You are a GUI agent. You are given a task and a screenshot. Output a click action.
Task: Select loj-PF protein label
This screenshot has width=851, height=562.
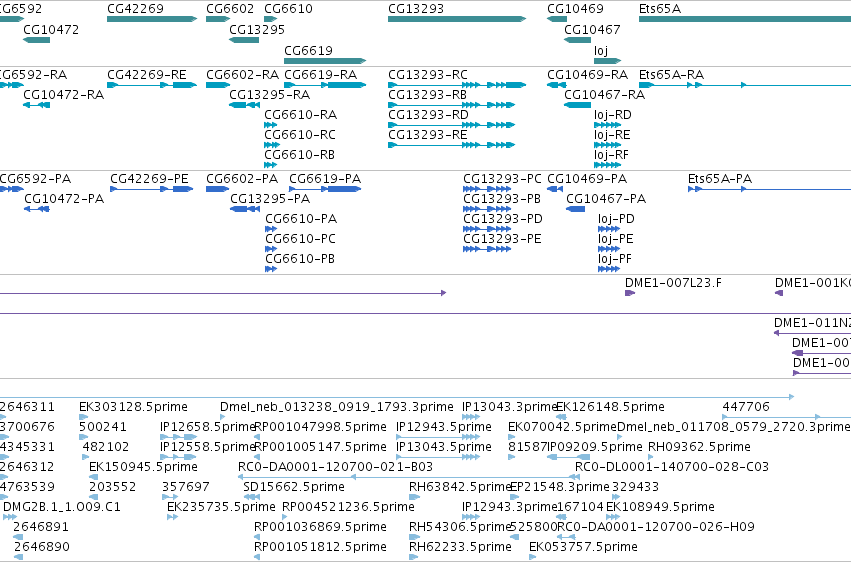614,259
